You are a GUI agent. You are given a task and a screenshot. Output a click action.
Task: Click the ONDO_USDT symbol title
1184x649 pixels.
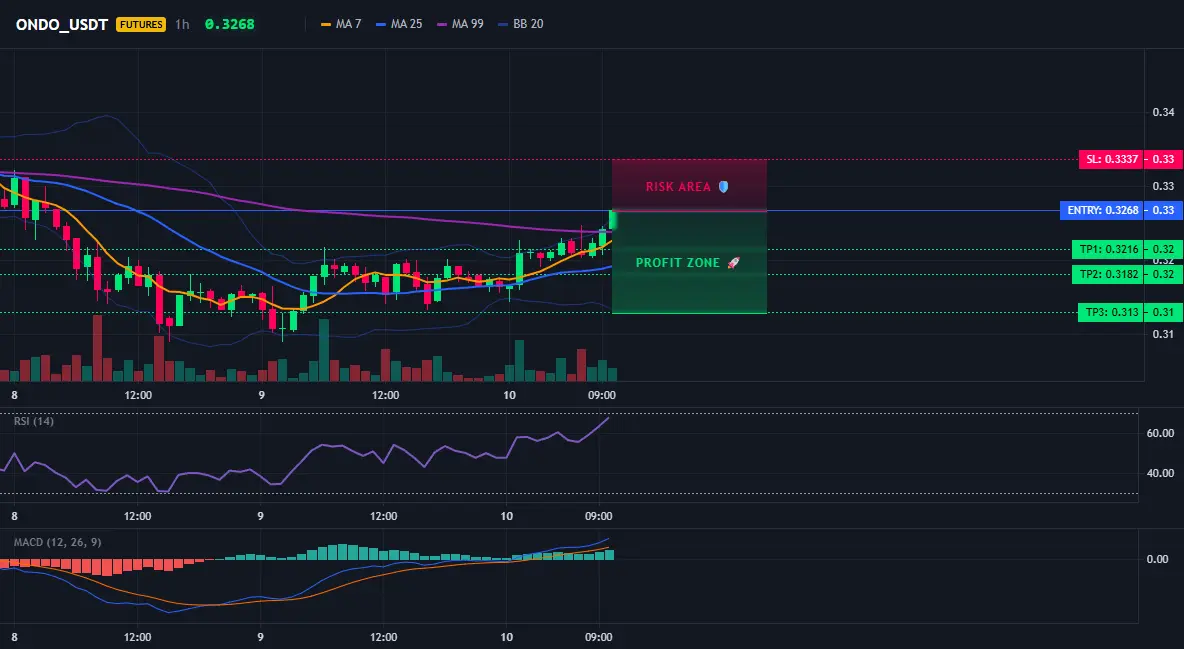coord(62,24)
